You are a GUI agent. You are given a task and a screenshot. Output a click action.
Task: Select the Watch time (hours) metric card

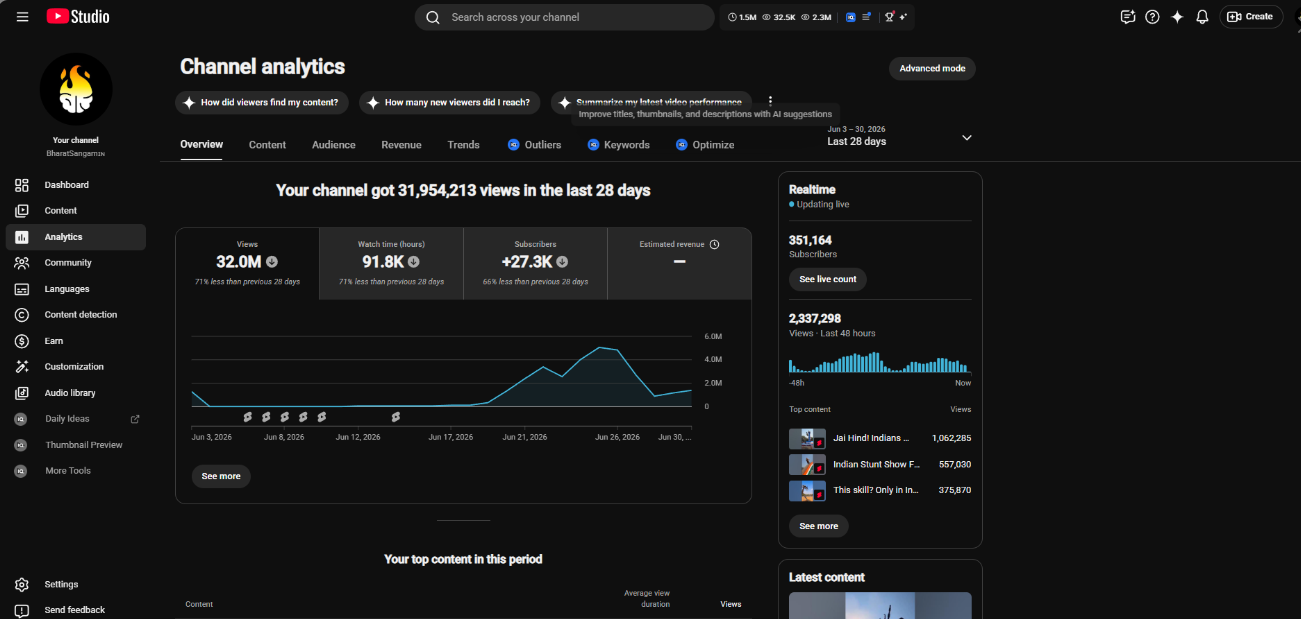tap(391, 264)
